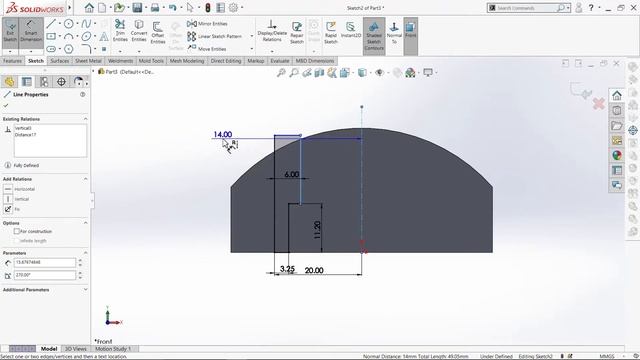
Task: Click Repair Sketch
Action: click(x=297, y=33)
